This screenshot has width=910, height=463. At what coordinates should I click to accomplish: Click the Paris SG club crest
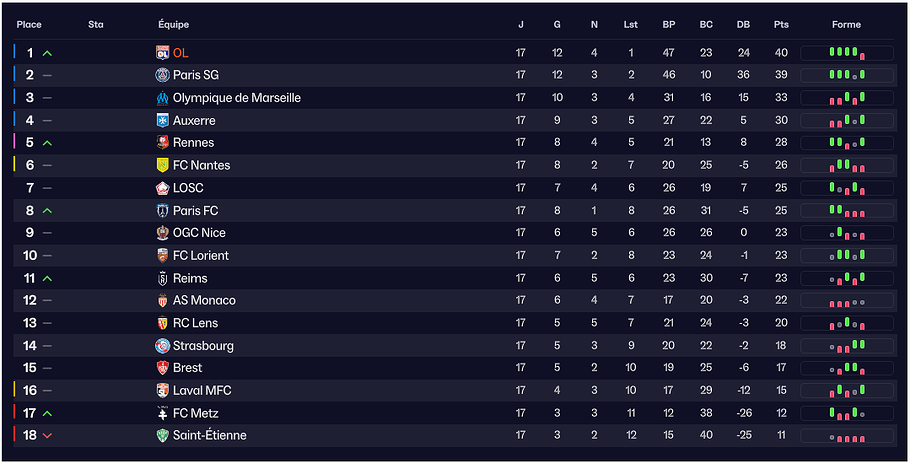(162, 75)
